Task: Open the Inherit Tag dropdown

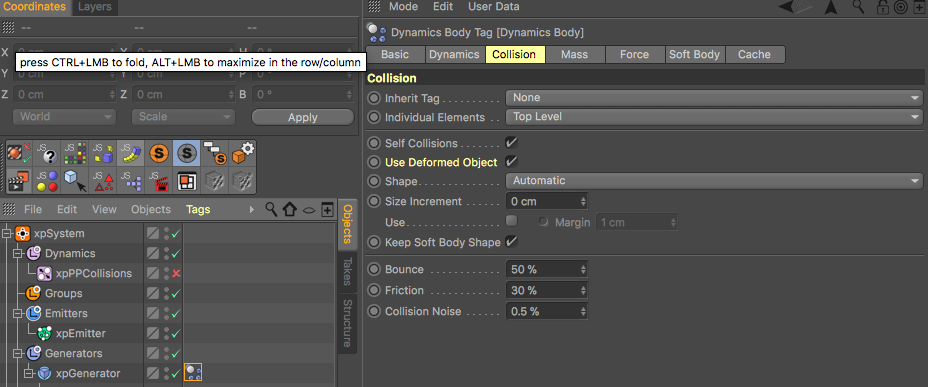Action: point(714,98)
